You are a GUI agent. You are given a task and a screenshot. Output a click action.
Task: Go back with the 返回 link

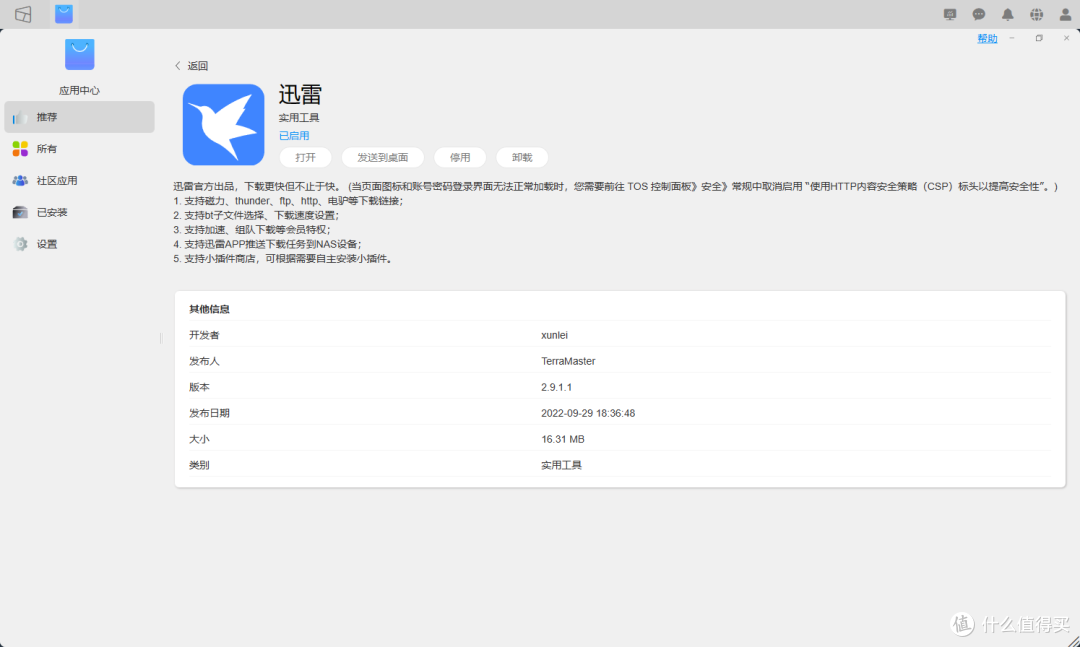point(198,66)
